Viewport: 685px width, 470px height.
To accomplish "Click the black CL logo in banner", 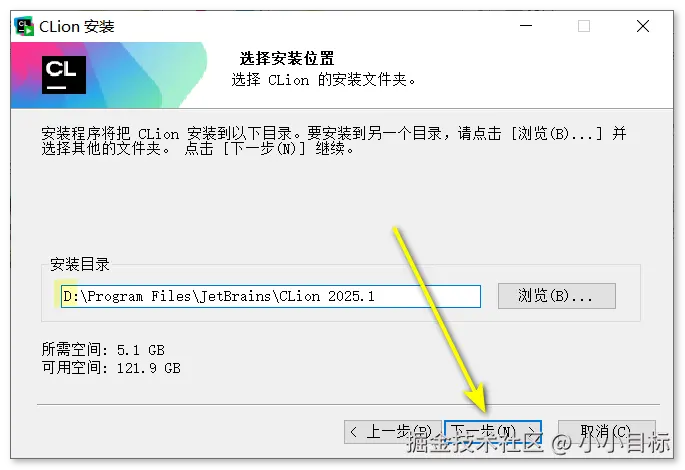I will point(64,75).
